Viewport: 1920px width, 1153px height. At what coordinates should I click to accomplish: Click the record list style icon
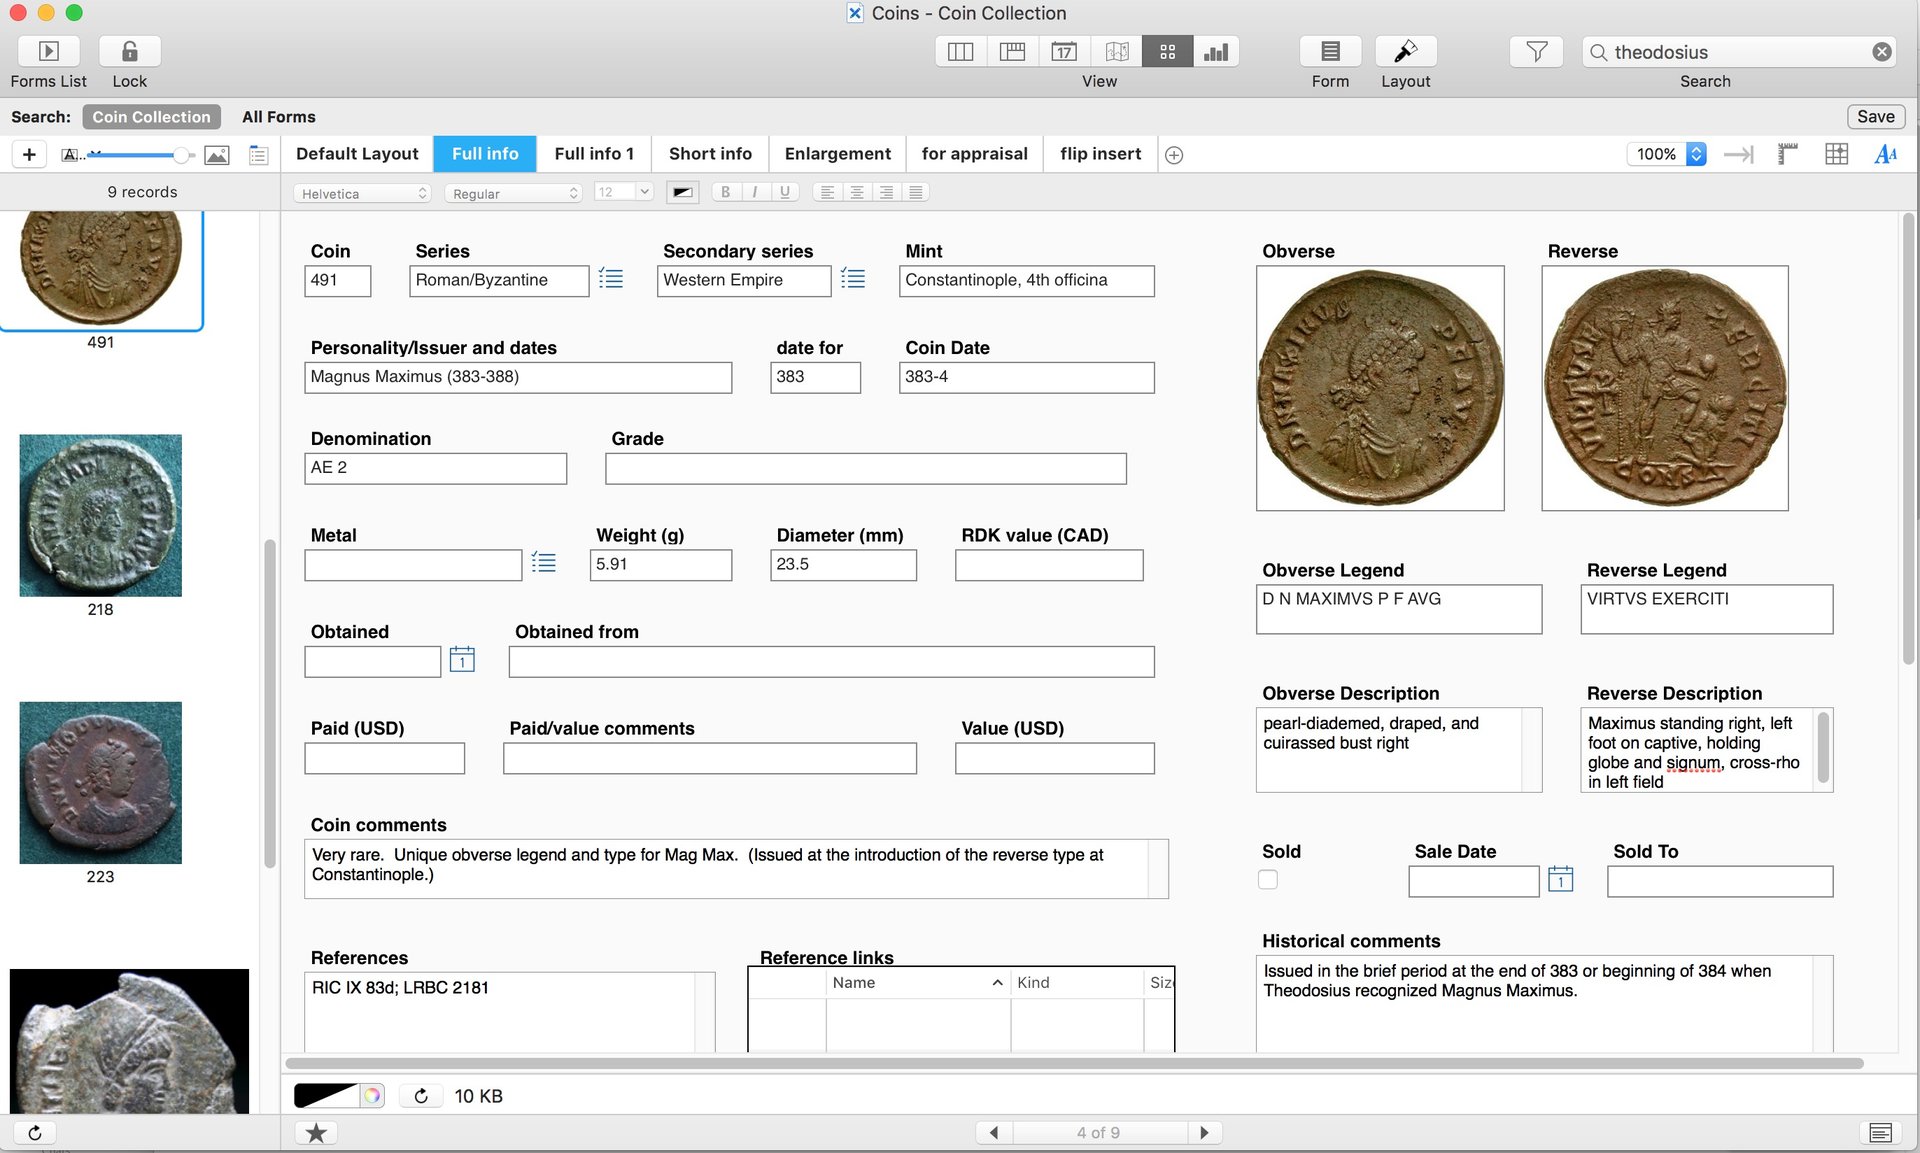[259, 155]
